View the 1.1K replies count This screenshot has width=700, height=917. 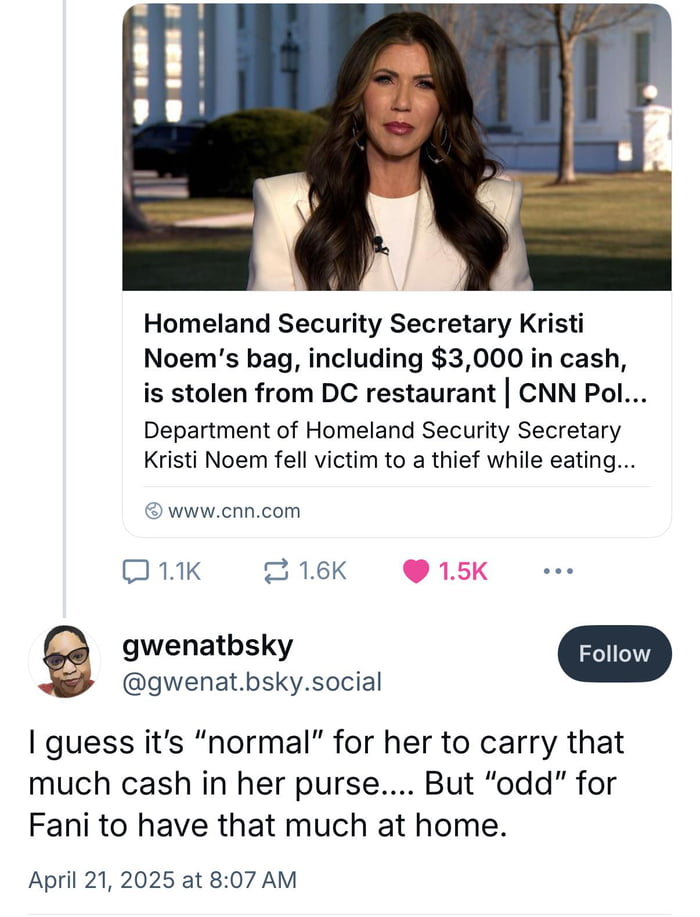180,571
